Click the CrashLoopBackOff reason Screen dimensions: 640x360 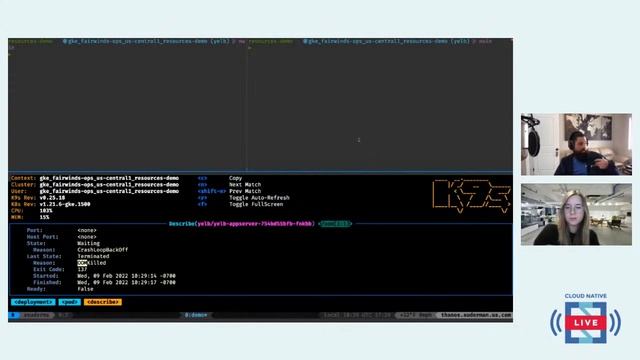[x=103, y=250]
